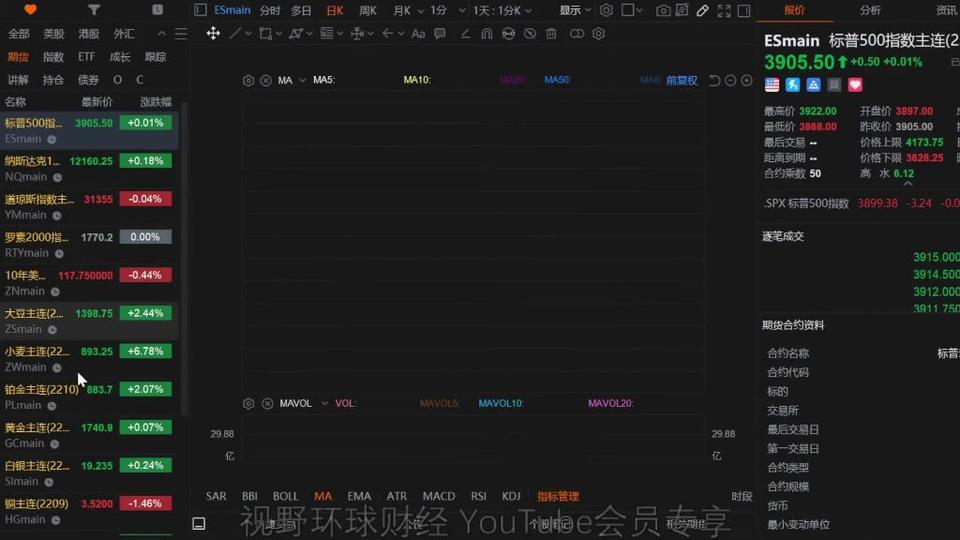Open chart settings gear in top bar
This screenshot has width=960, height=540.
pyautogui.click(x=606, y=10)
